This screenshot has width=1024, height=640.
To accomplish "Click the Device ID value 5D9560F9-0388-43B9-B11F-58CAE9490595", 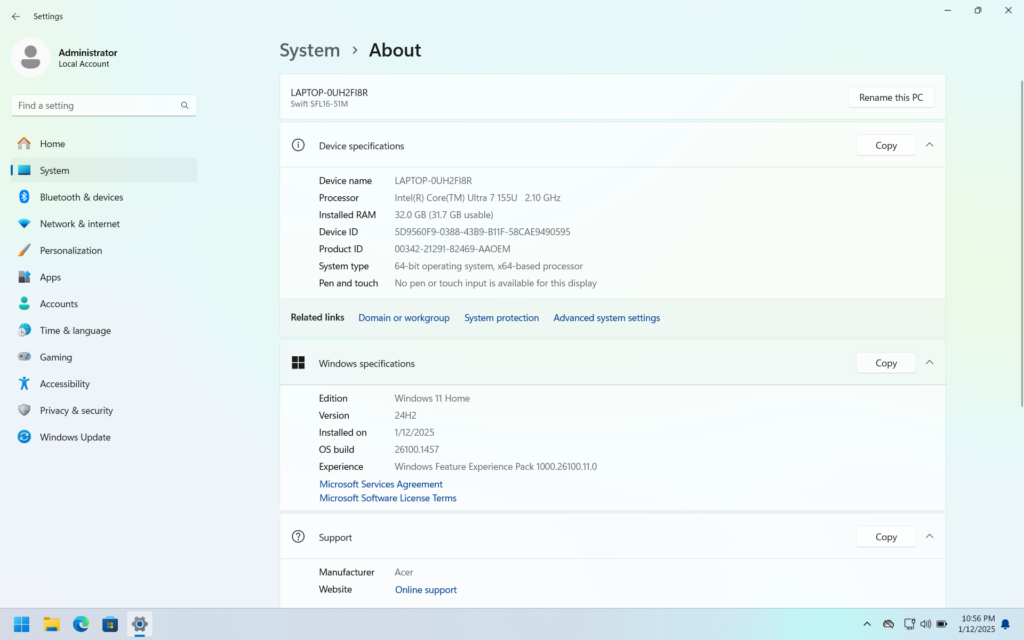I will coord(482,232).
